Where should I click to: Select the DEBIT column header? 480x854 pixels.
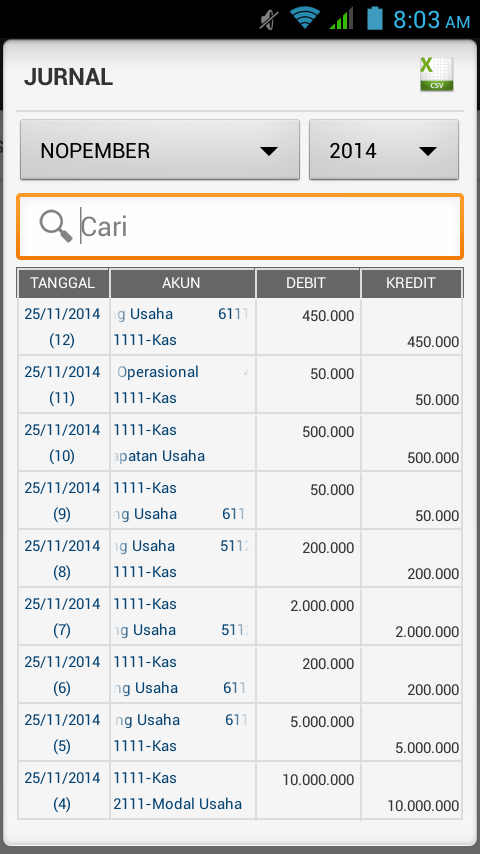point(308,283)
